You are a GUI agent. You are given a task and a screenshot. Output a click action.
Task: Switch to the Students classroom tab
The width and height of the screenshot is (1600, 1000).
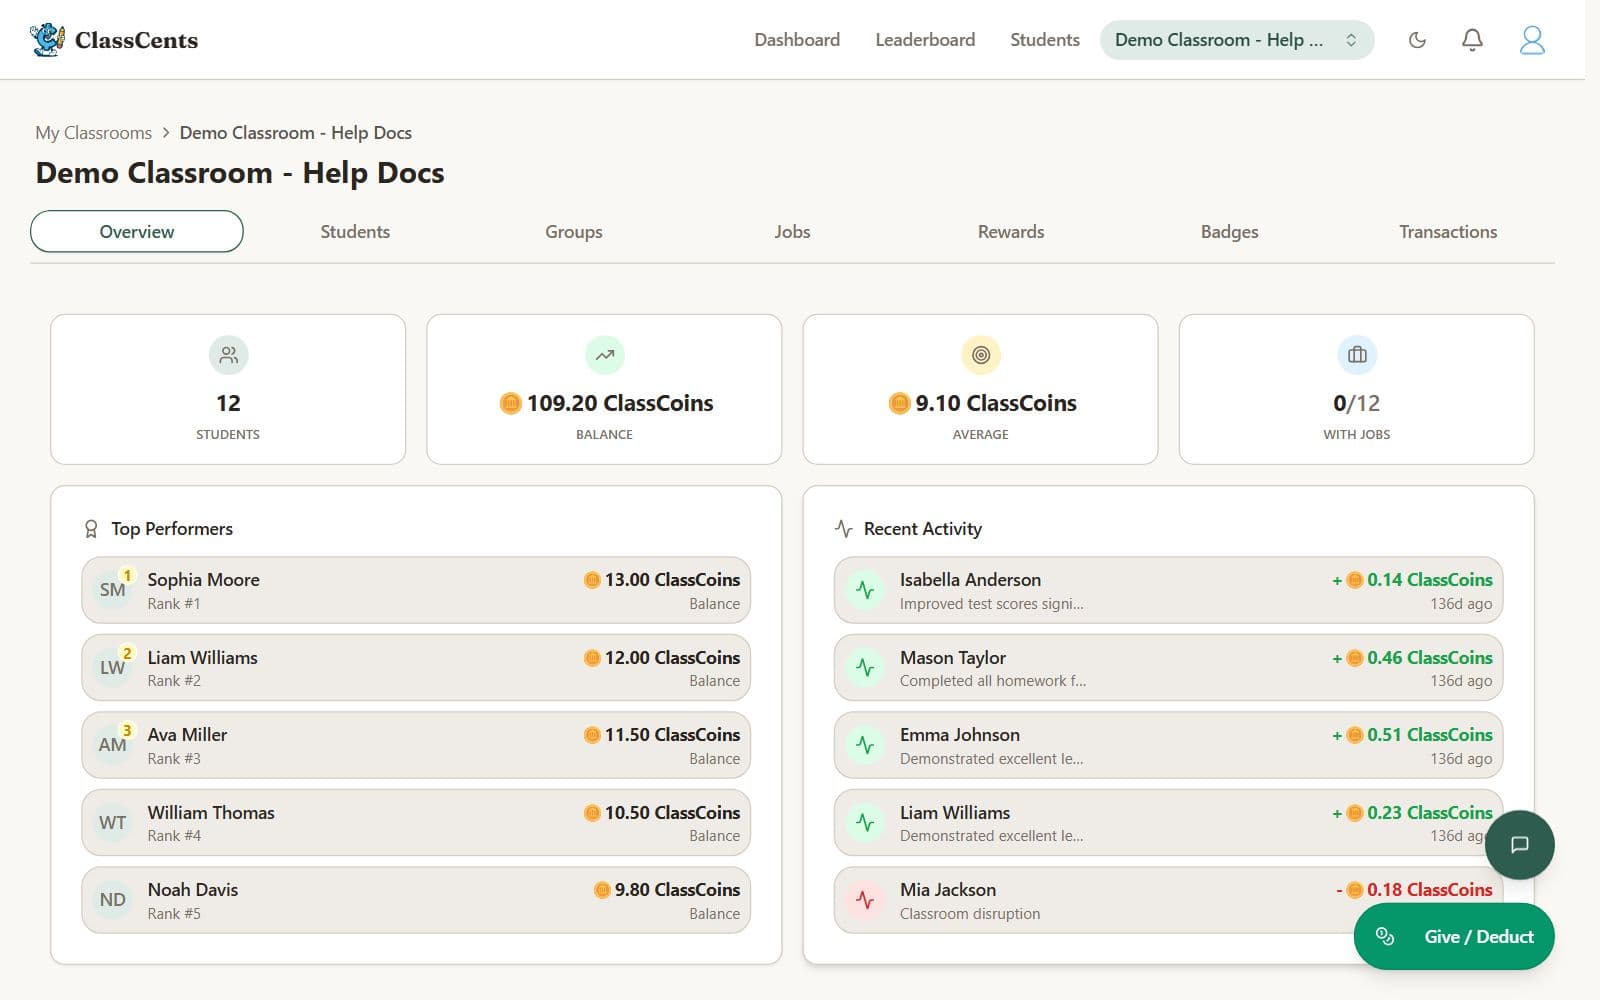(x=355, y=231)
